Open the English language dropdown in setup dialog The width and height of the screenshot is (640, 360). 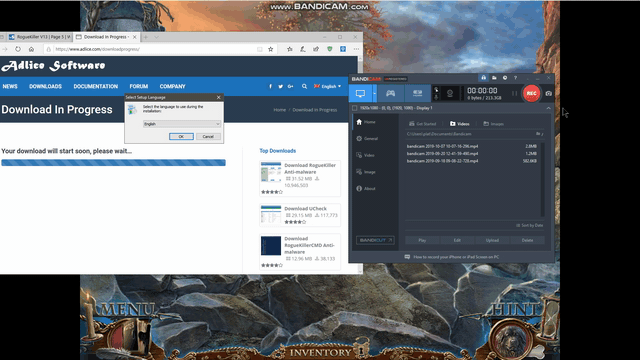[x=182, y=124]
